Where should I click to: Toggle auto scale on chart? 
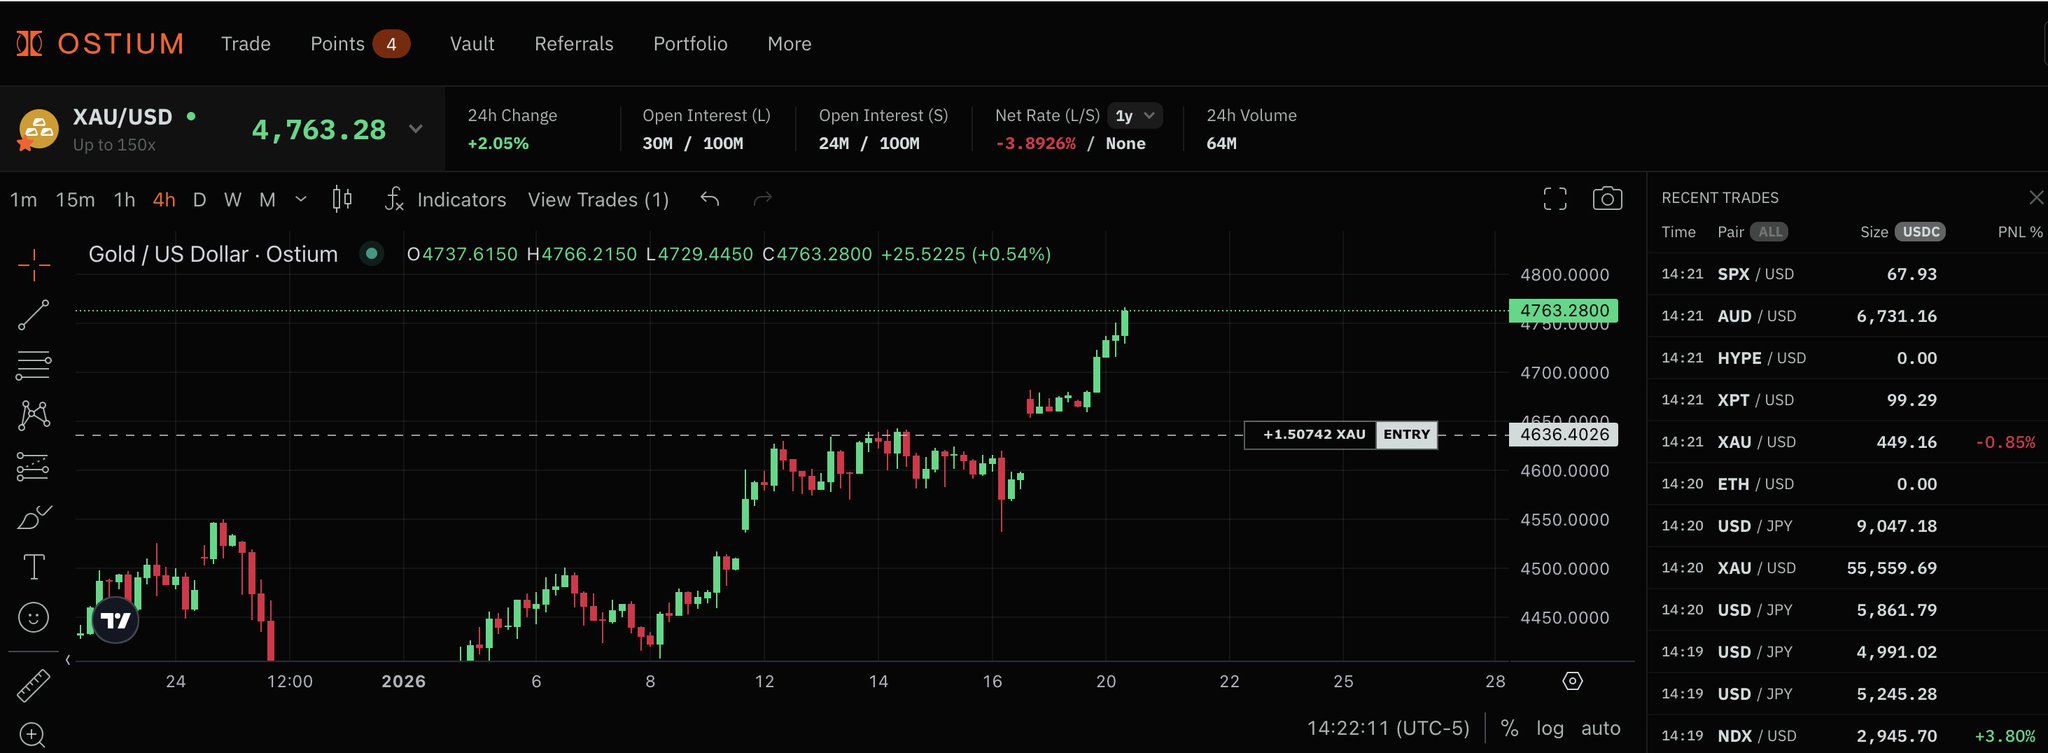pos(1600,728)
